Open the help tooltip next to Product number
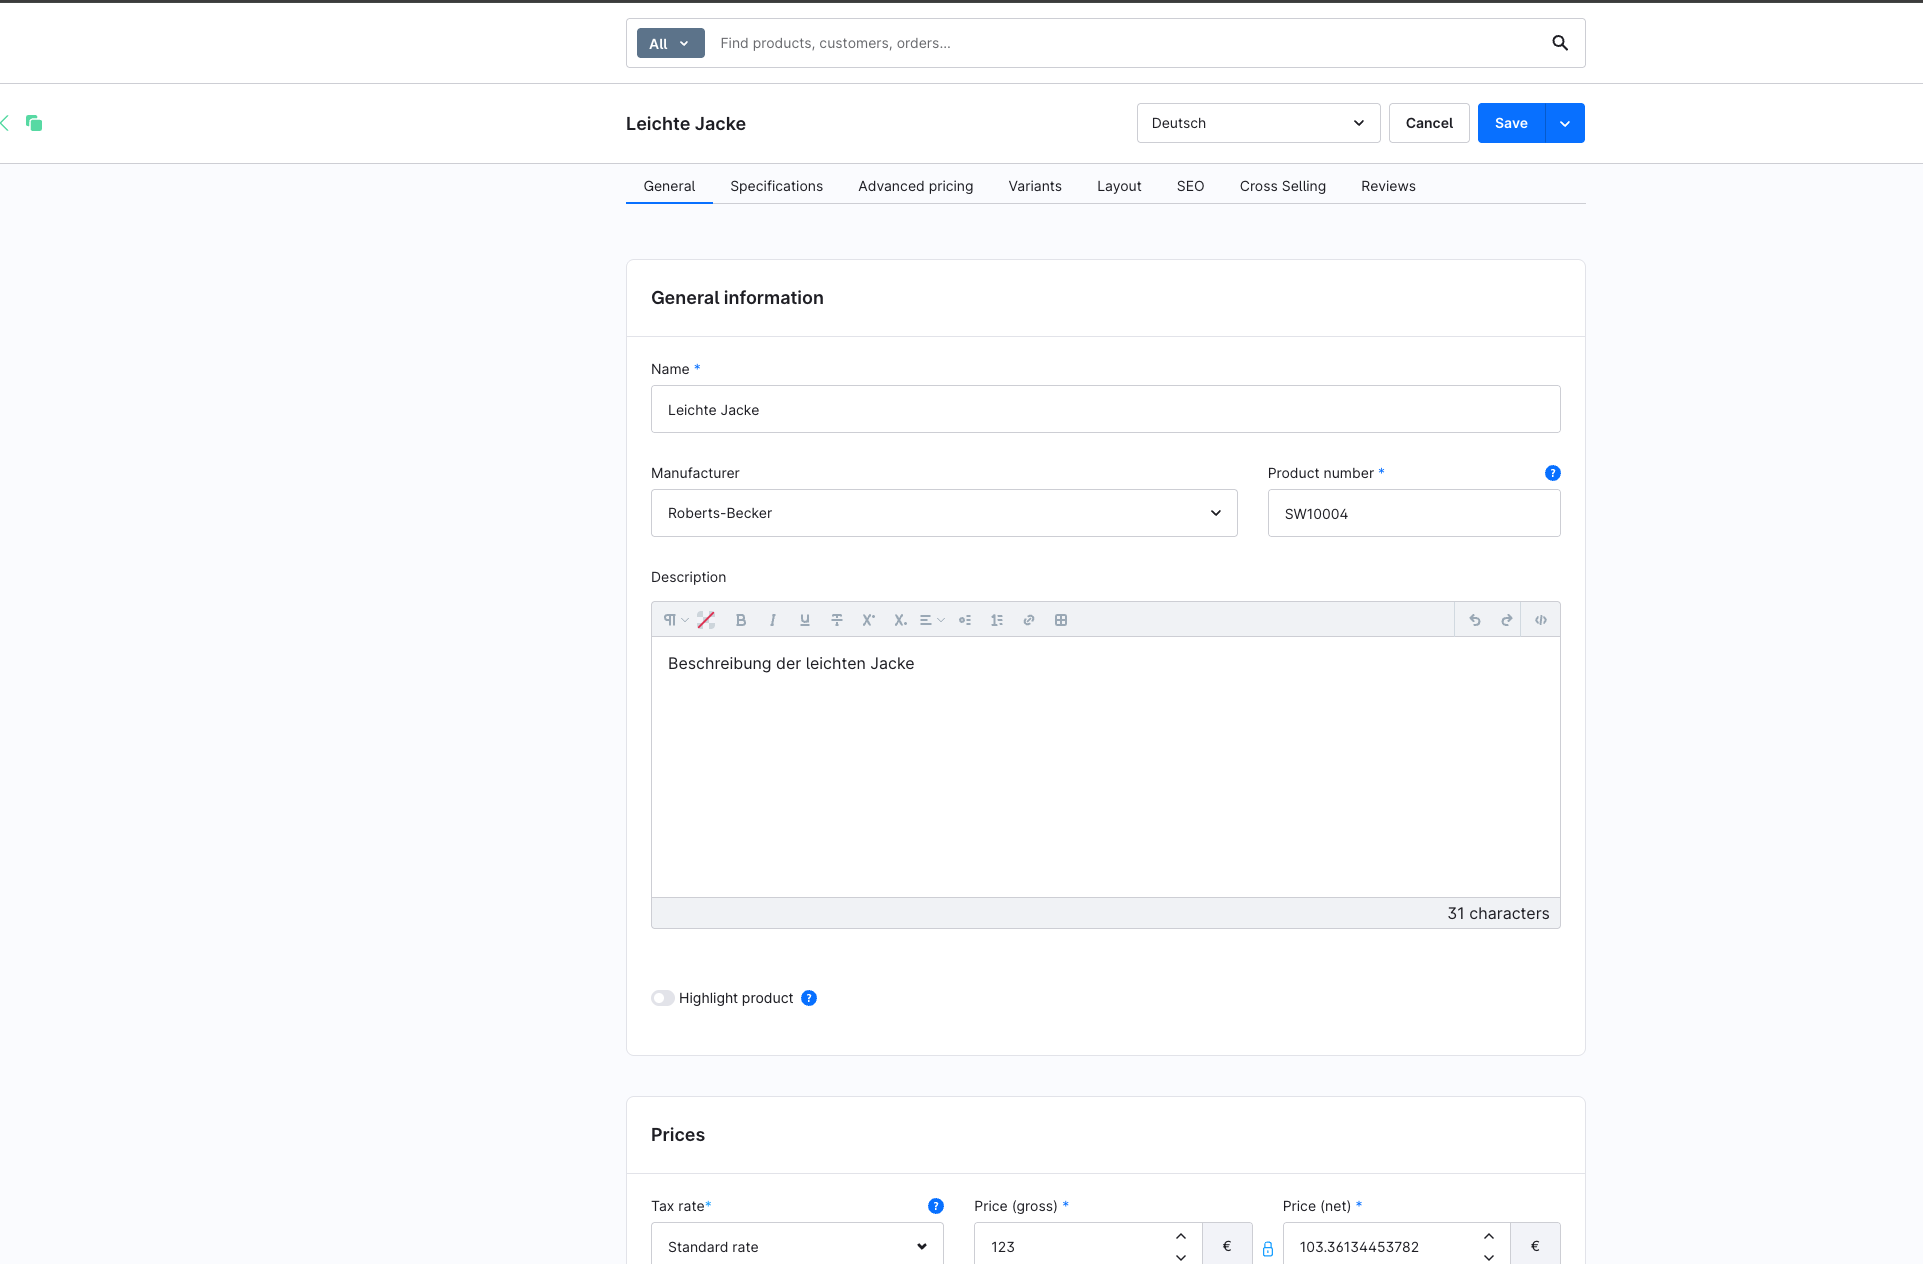The image size is (1923, 1264). click(1552, 473)
